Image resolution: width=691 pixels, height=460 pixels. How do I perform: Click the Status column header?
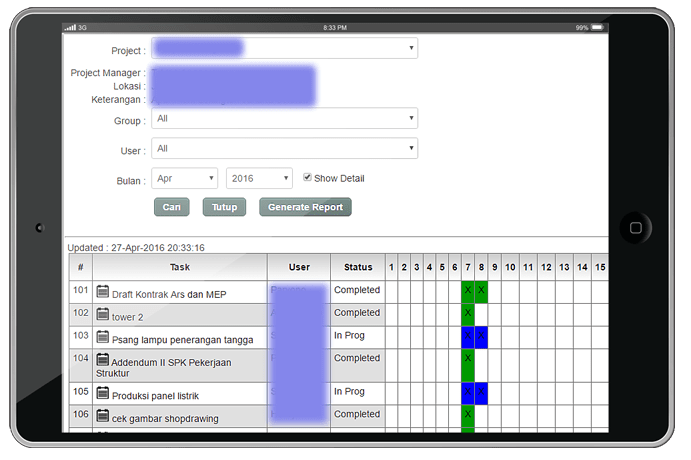point(357,267)
